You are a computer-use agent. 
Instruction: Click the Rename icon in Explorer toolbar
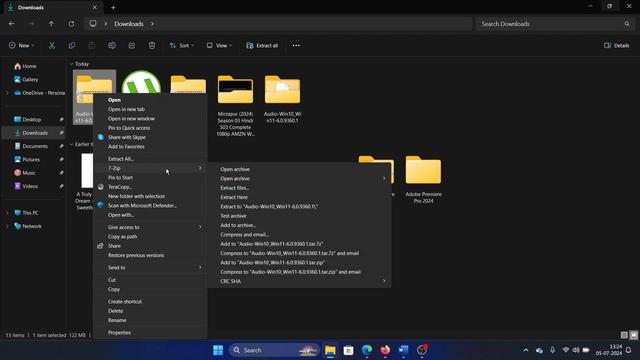112,45
